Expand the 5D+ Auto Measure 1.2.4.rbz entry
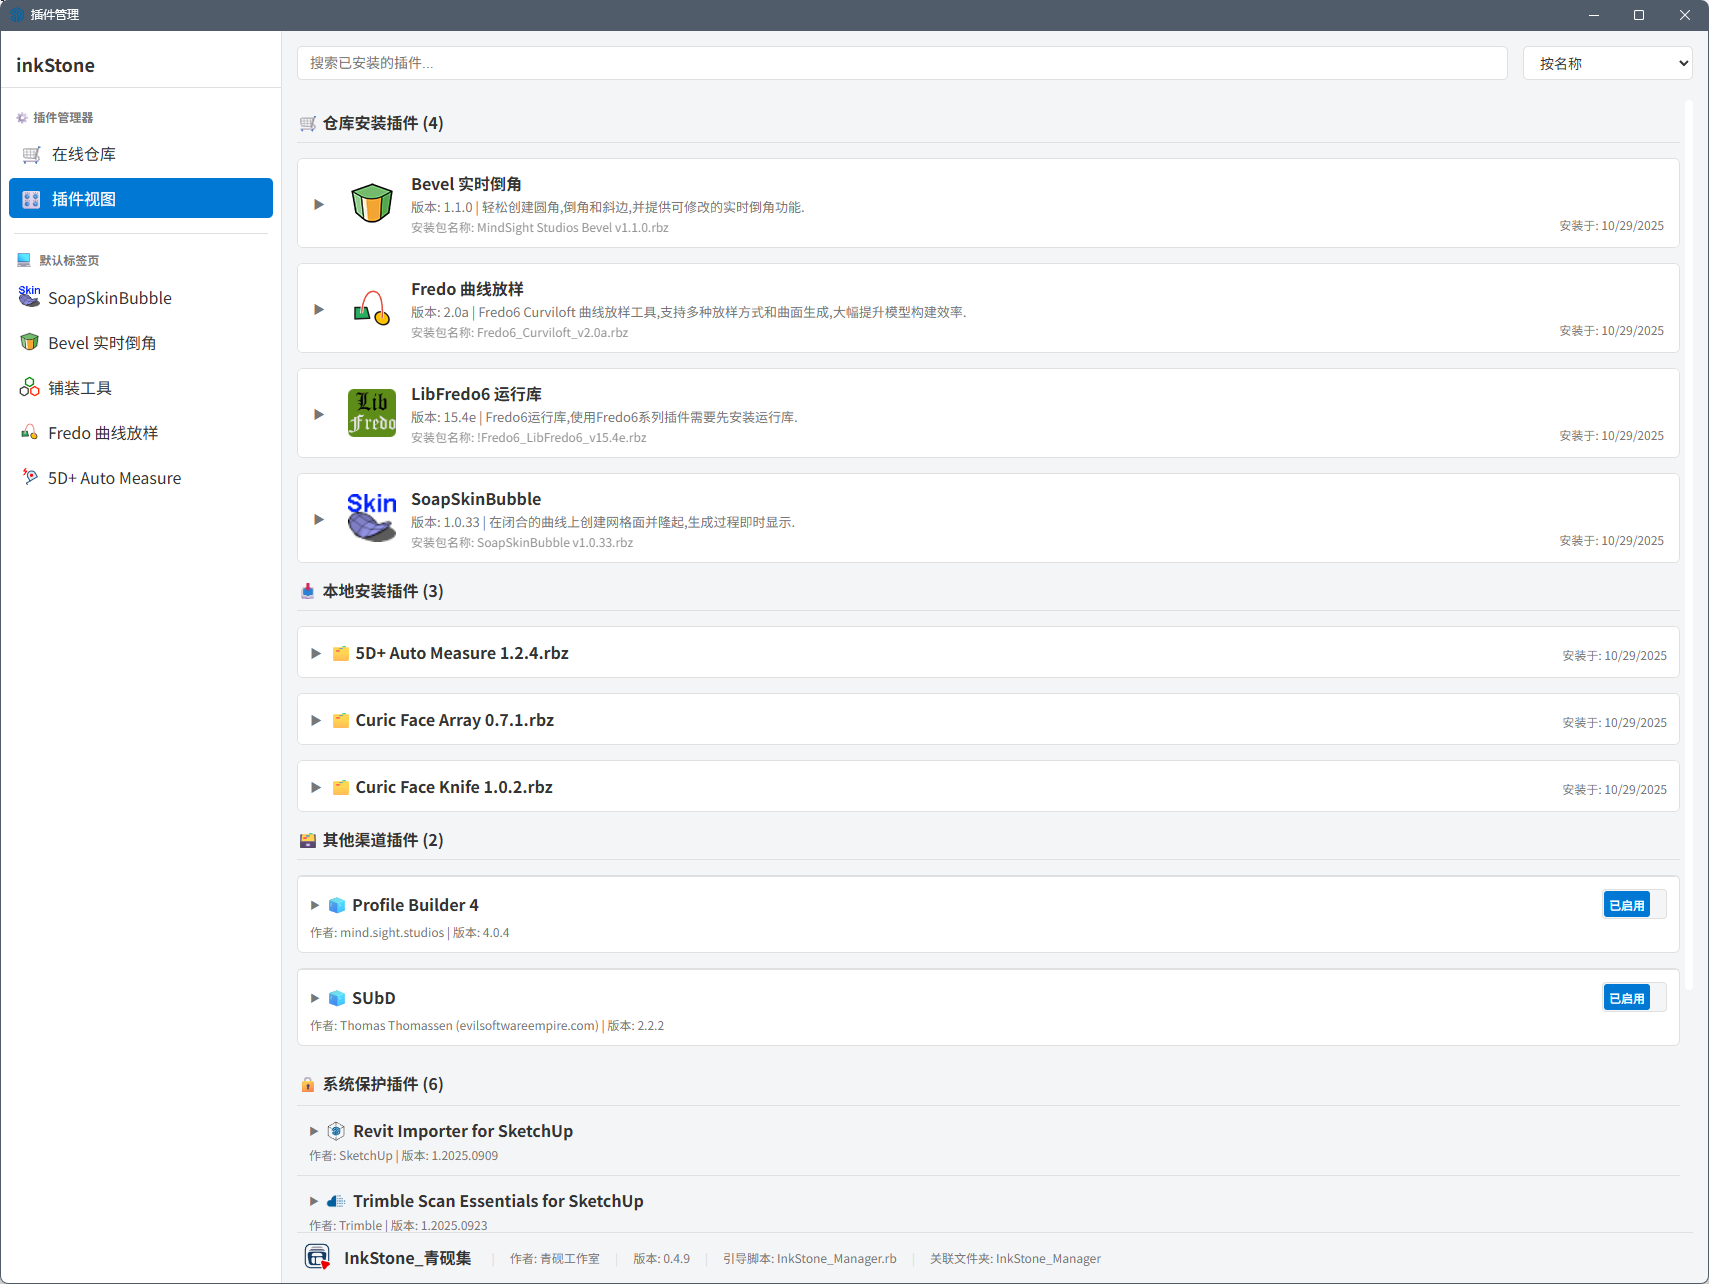 pos(316,653)
